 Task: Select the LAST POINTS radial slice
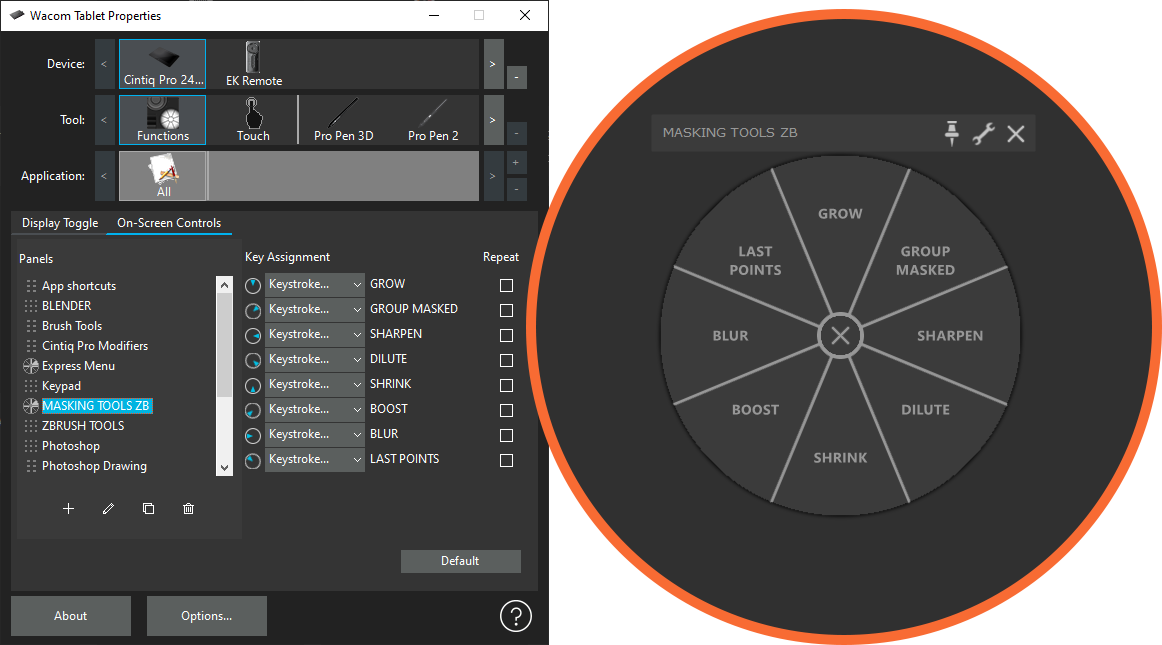(755, 260)
